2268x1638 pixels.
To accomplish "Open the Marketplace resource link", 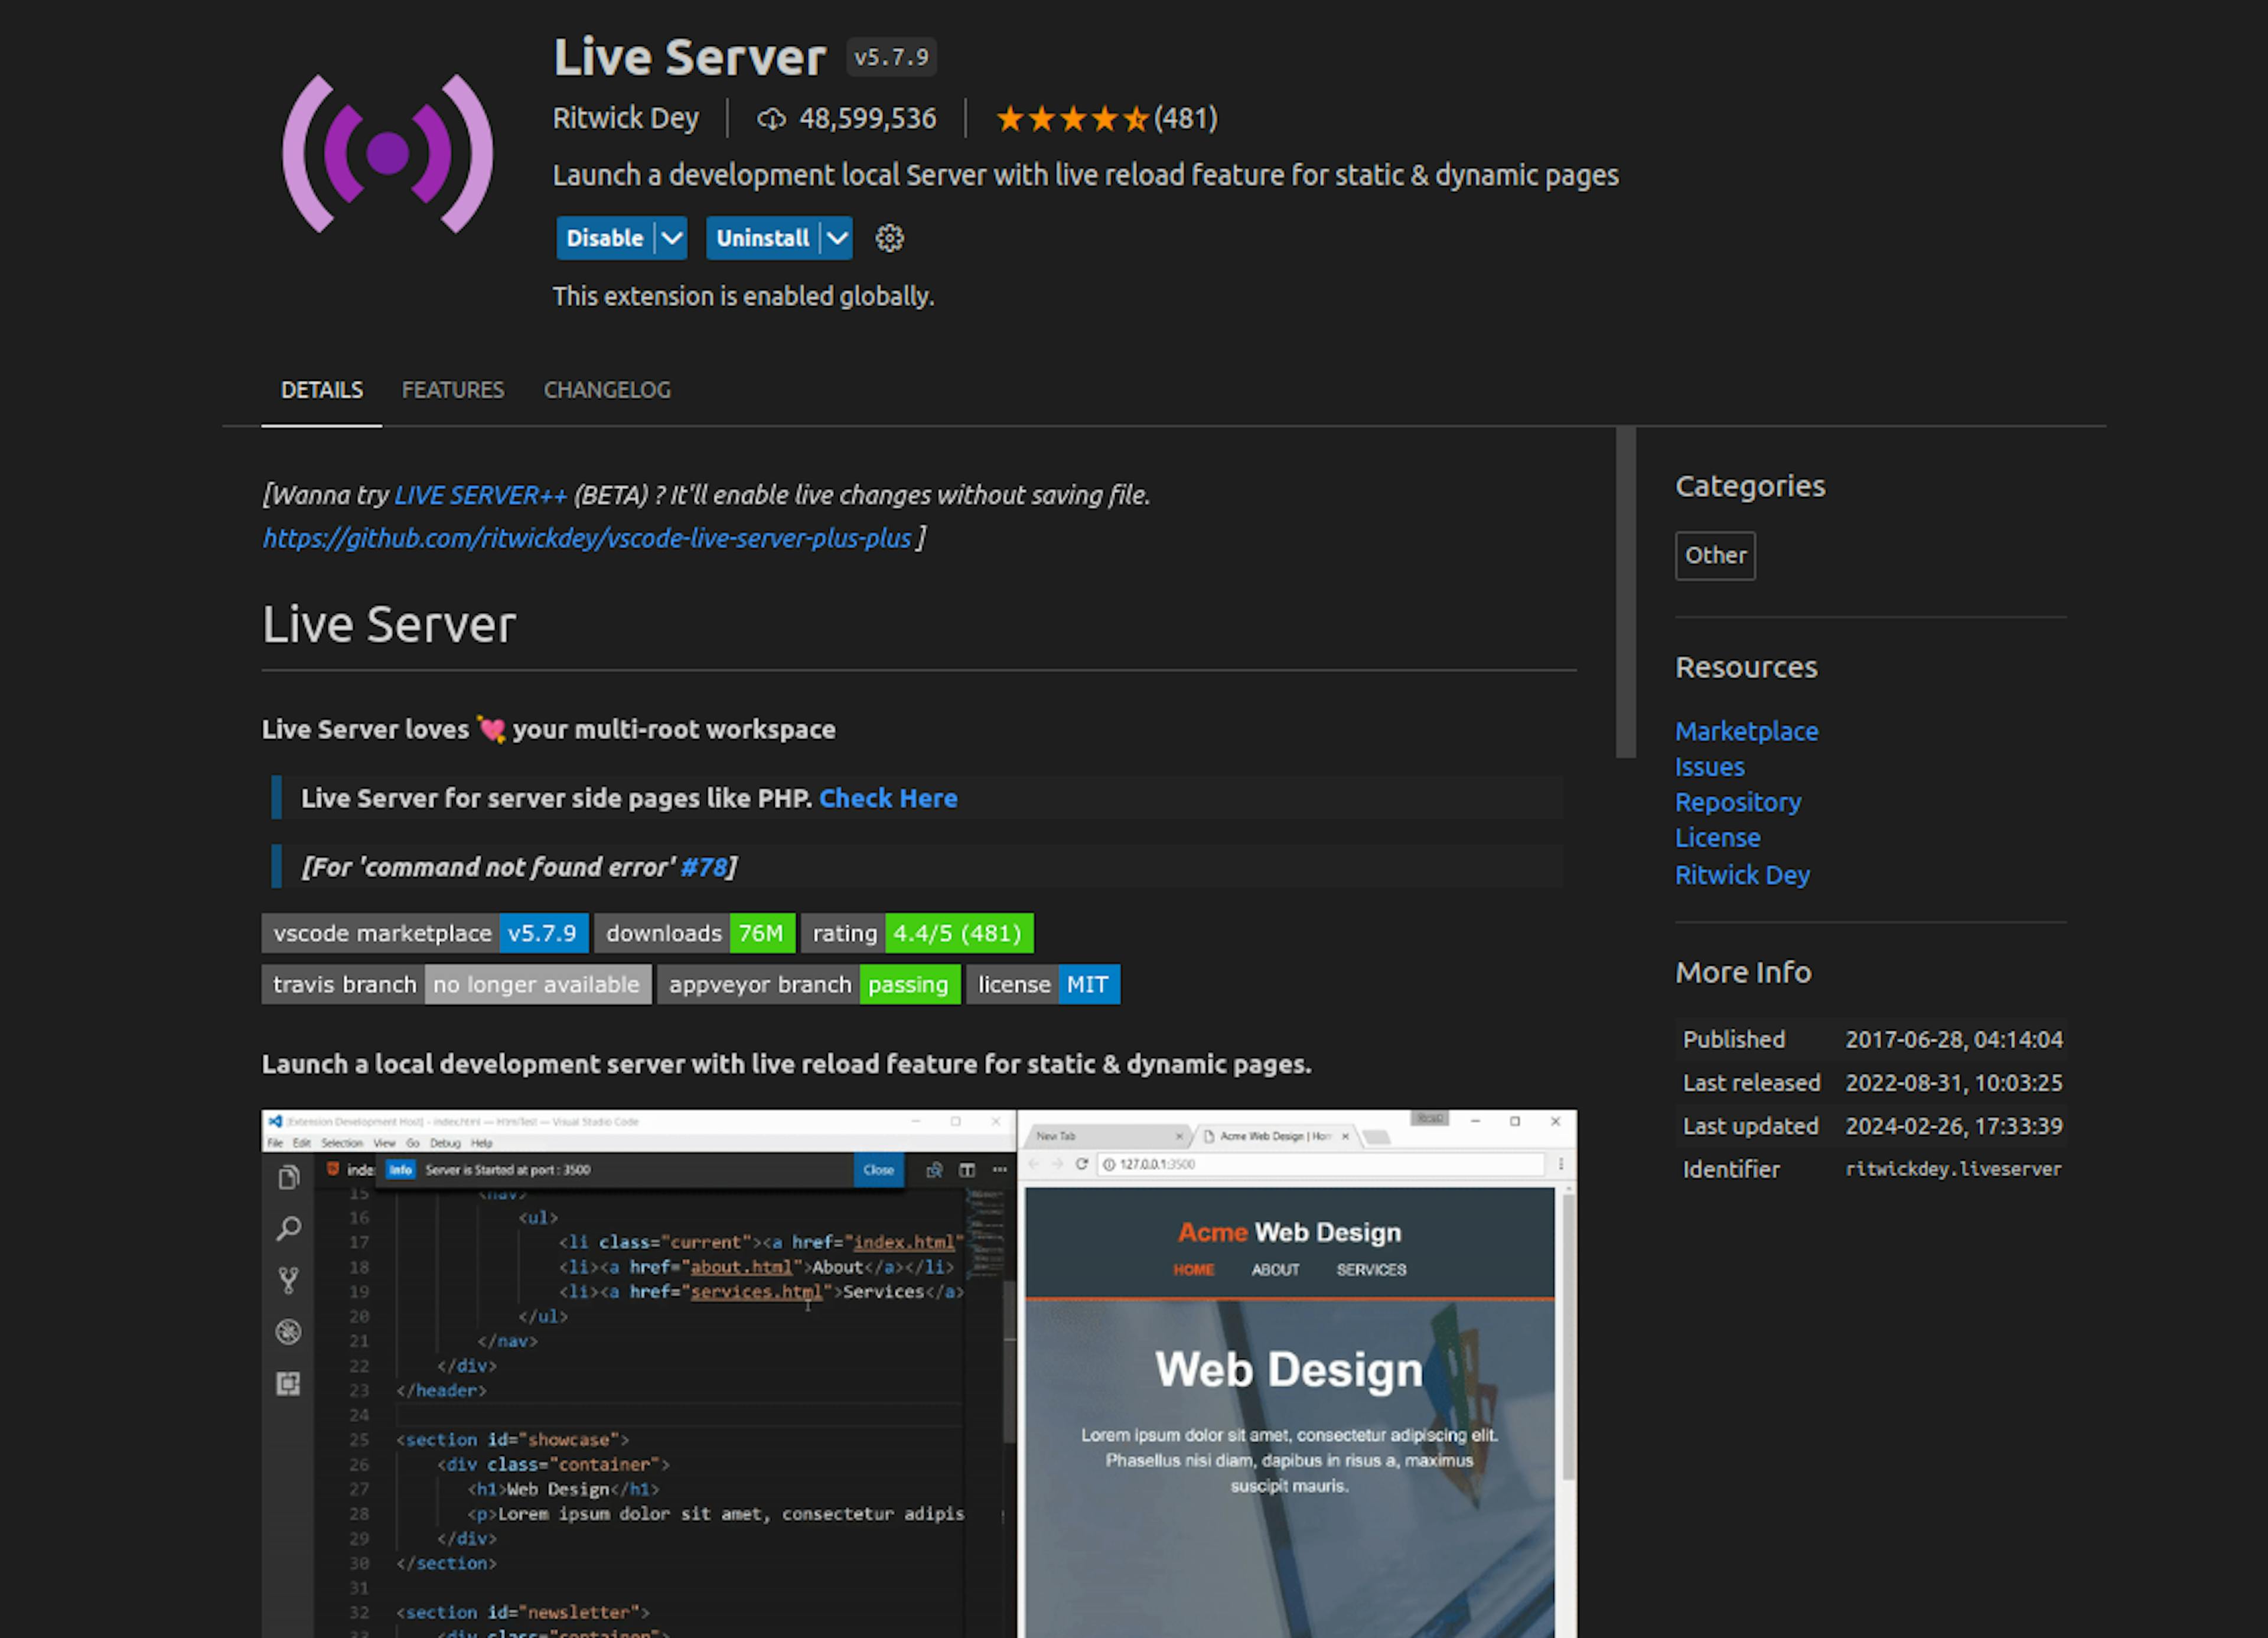I will 1746,731.
